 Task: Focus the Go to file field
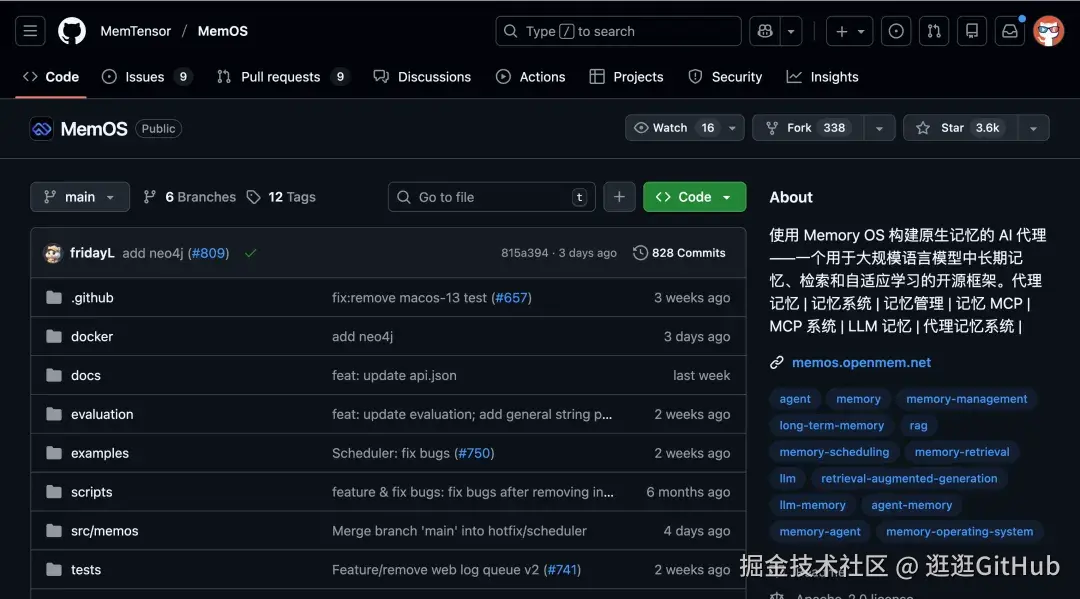(x=492, y=197)
